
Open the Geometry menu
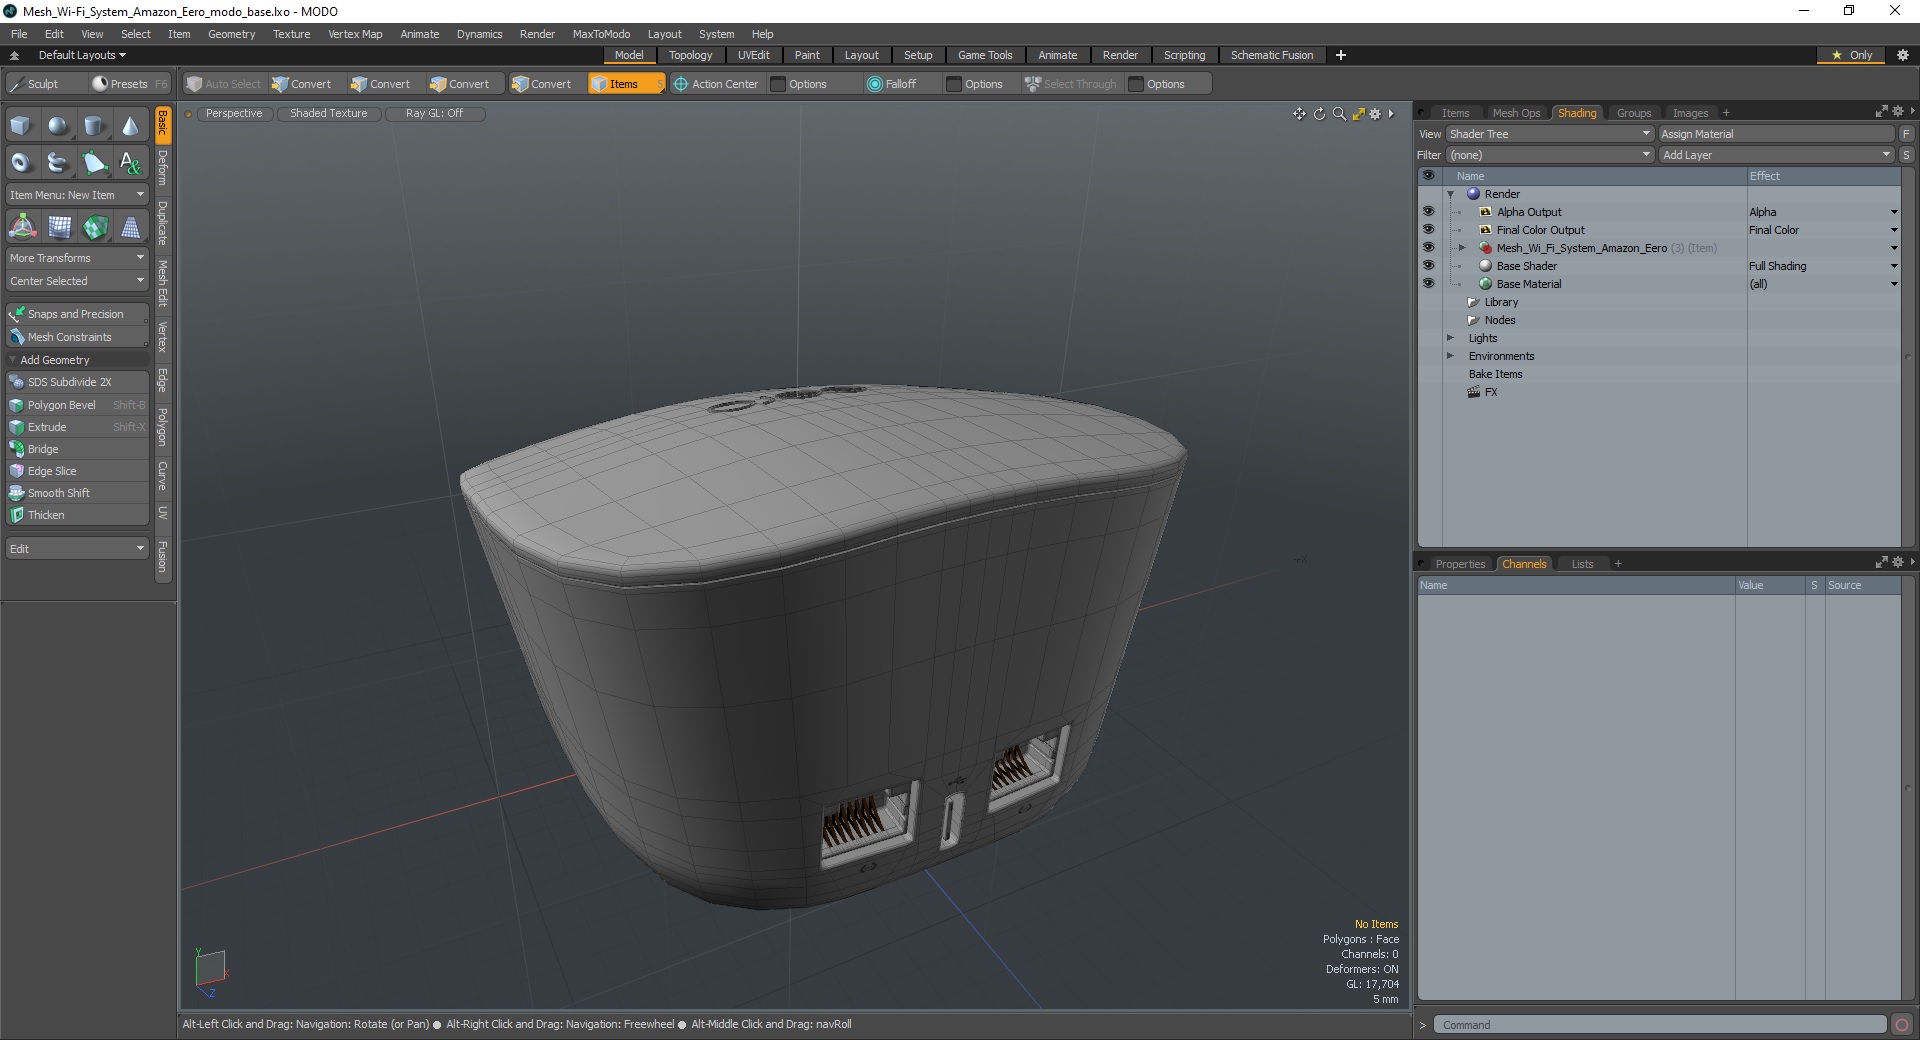pyautogui.click(x=231, y=34)
